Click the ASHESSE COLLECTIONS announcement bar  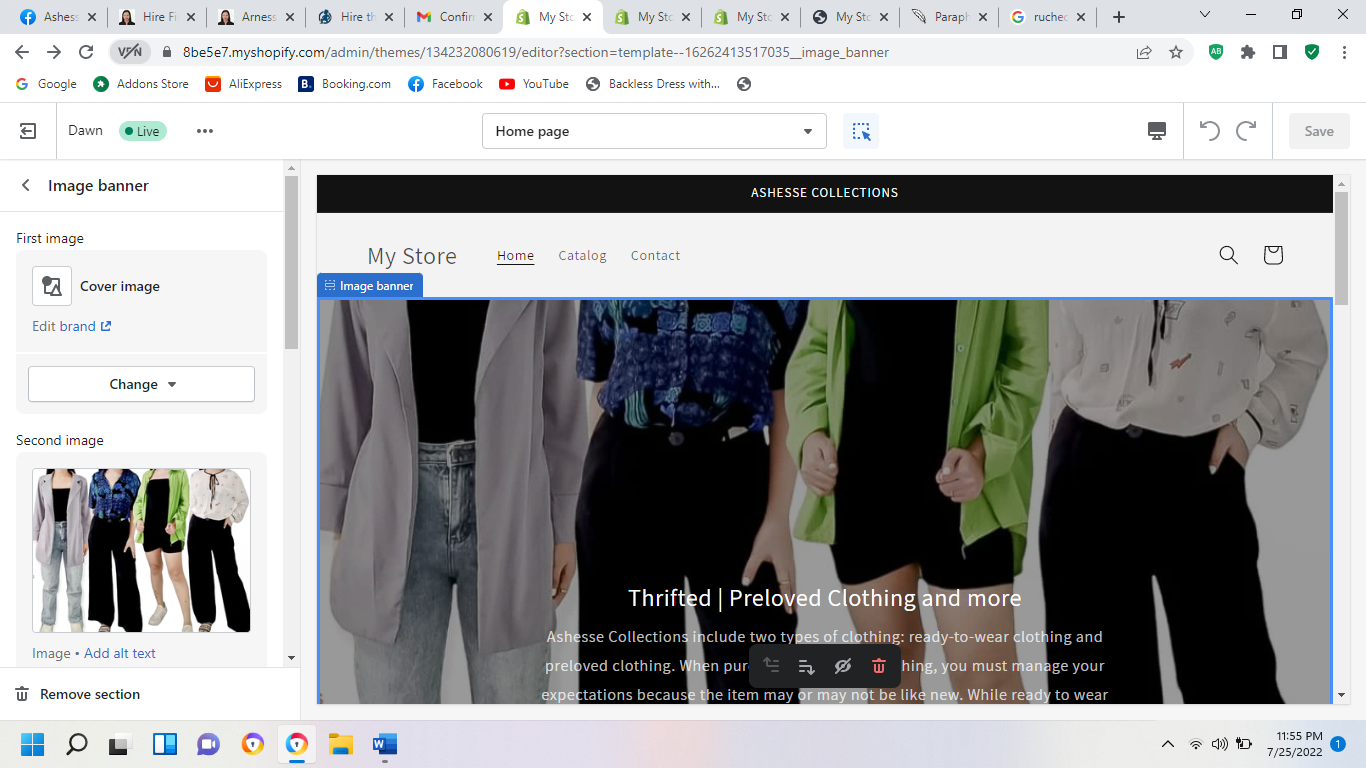tap(825, 193)
